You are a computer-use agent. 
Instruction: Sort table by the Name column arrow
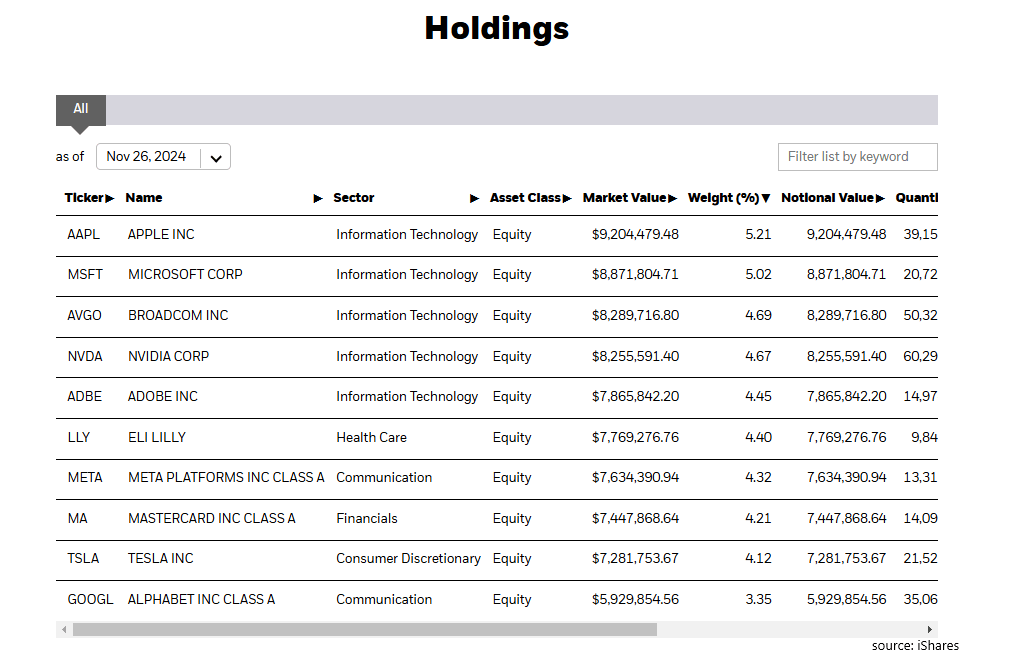coord(317,197)
